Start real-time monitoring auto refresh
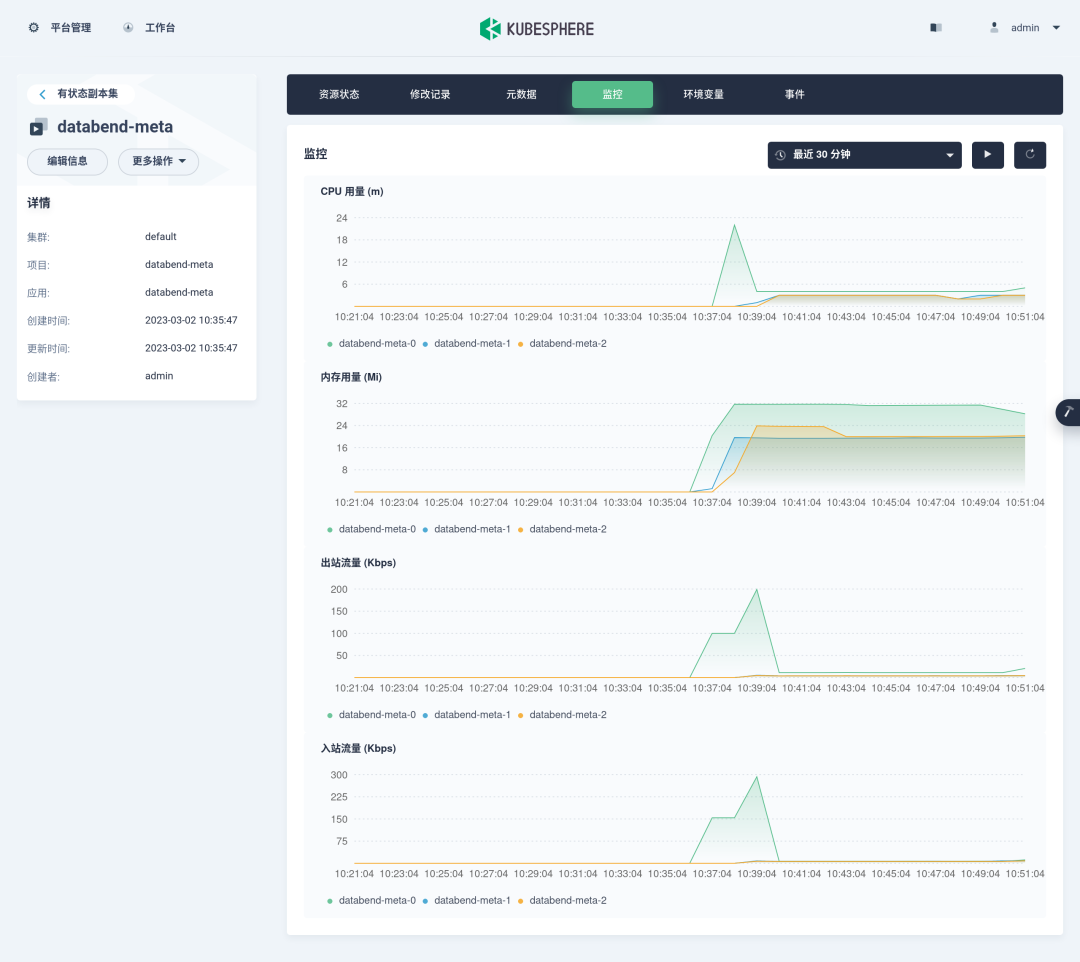This screenshot has height=962, width=1080. coord(987,155)
